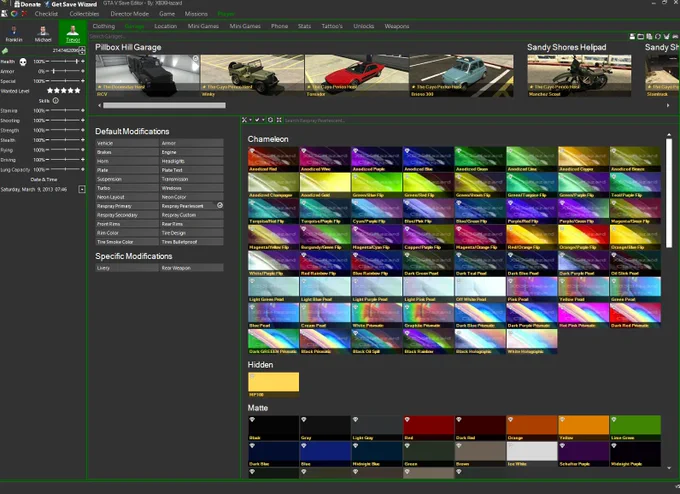Click the garage list left scroll arrow

click(x=99, y=105)
